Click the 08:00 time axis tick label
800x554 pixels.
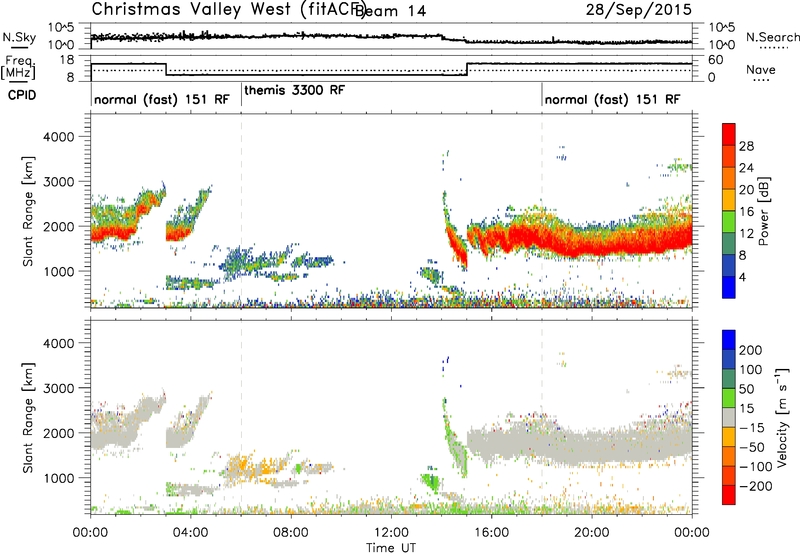tap(291, 533)
